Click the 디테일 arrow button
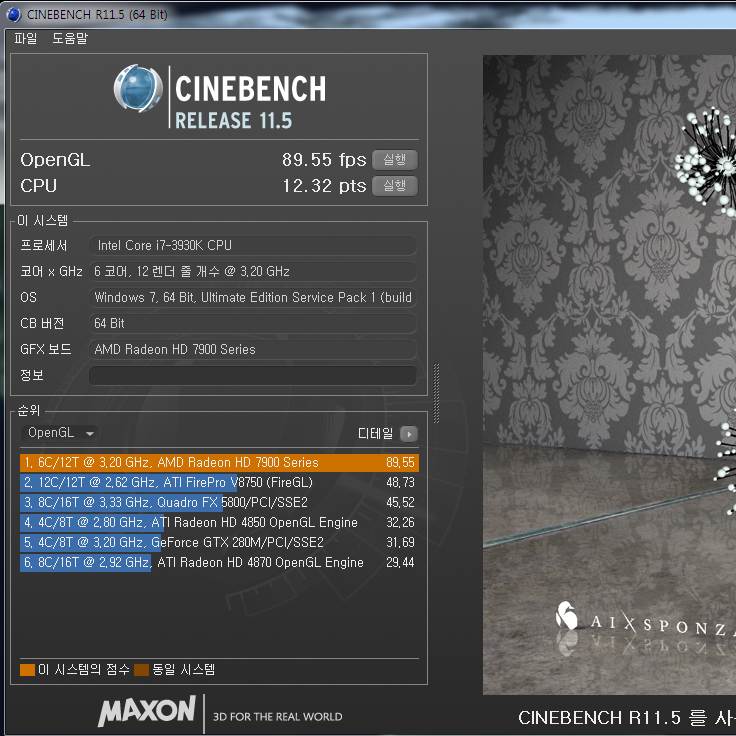This screenshot has height=736, width=736. (409, 434)
